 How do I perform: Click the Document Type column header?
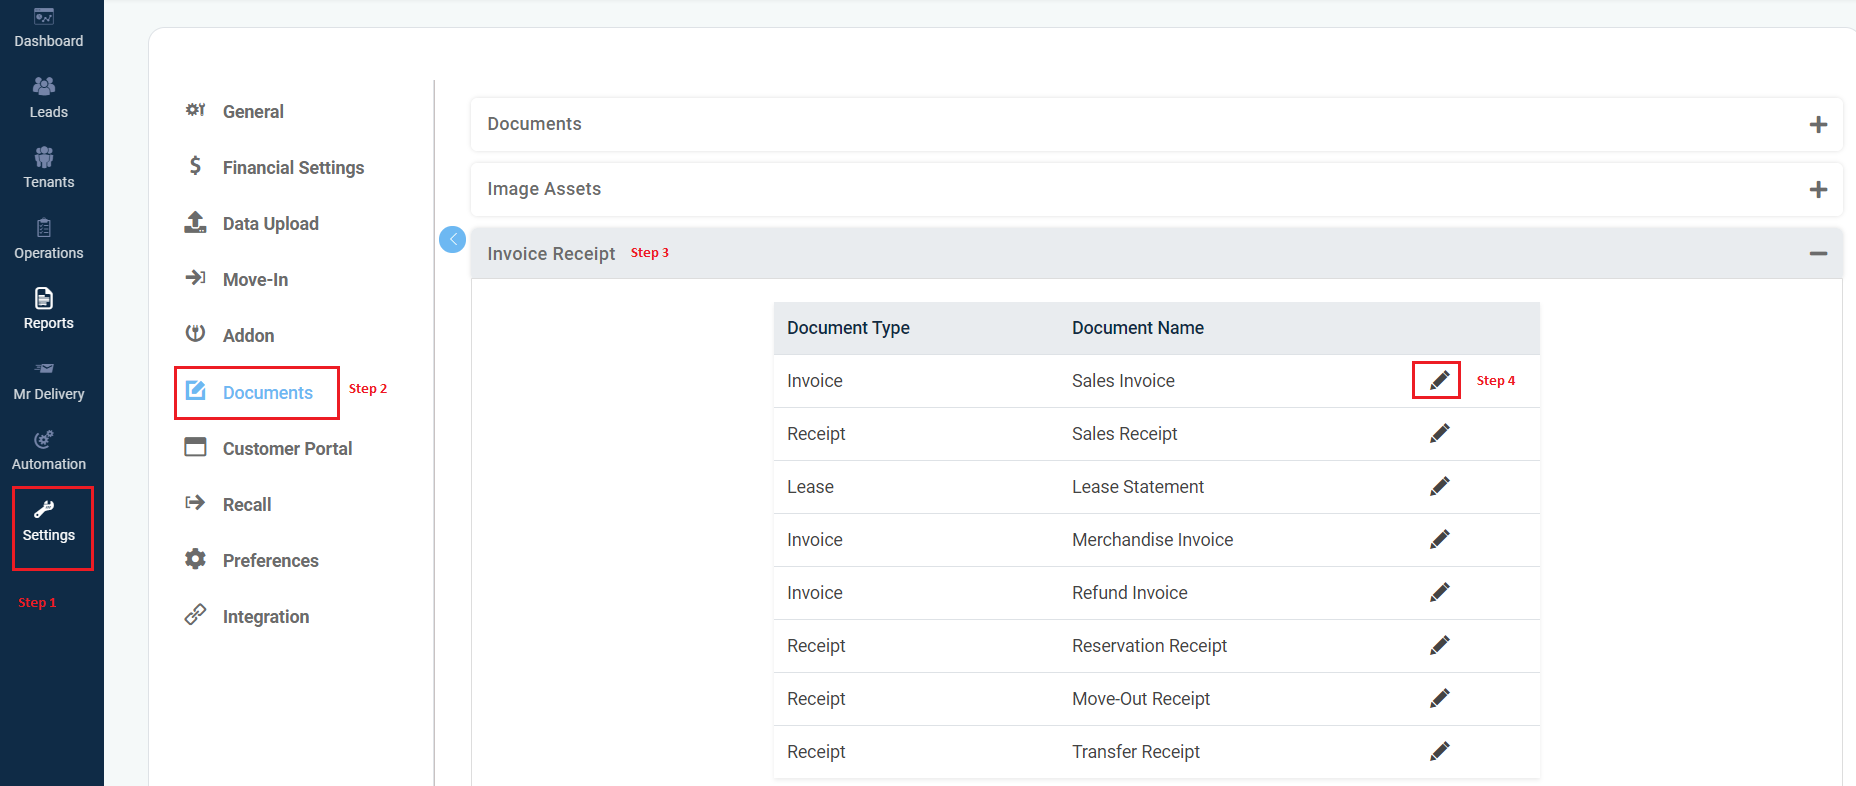point(848,328)
